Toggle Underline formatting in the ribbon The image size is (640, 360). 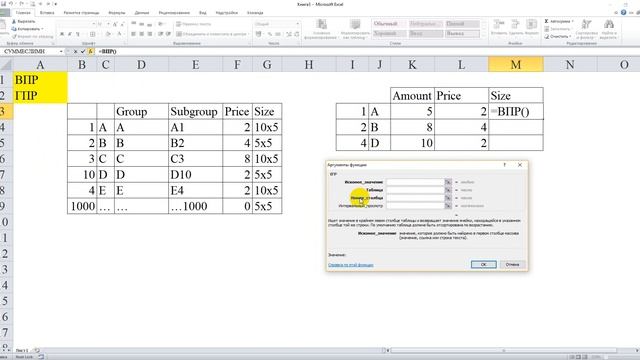point(78,34)
